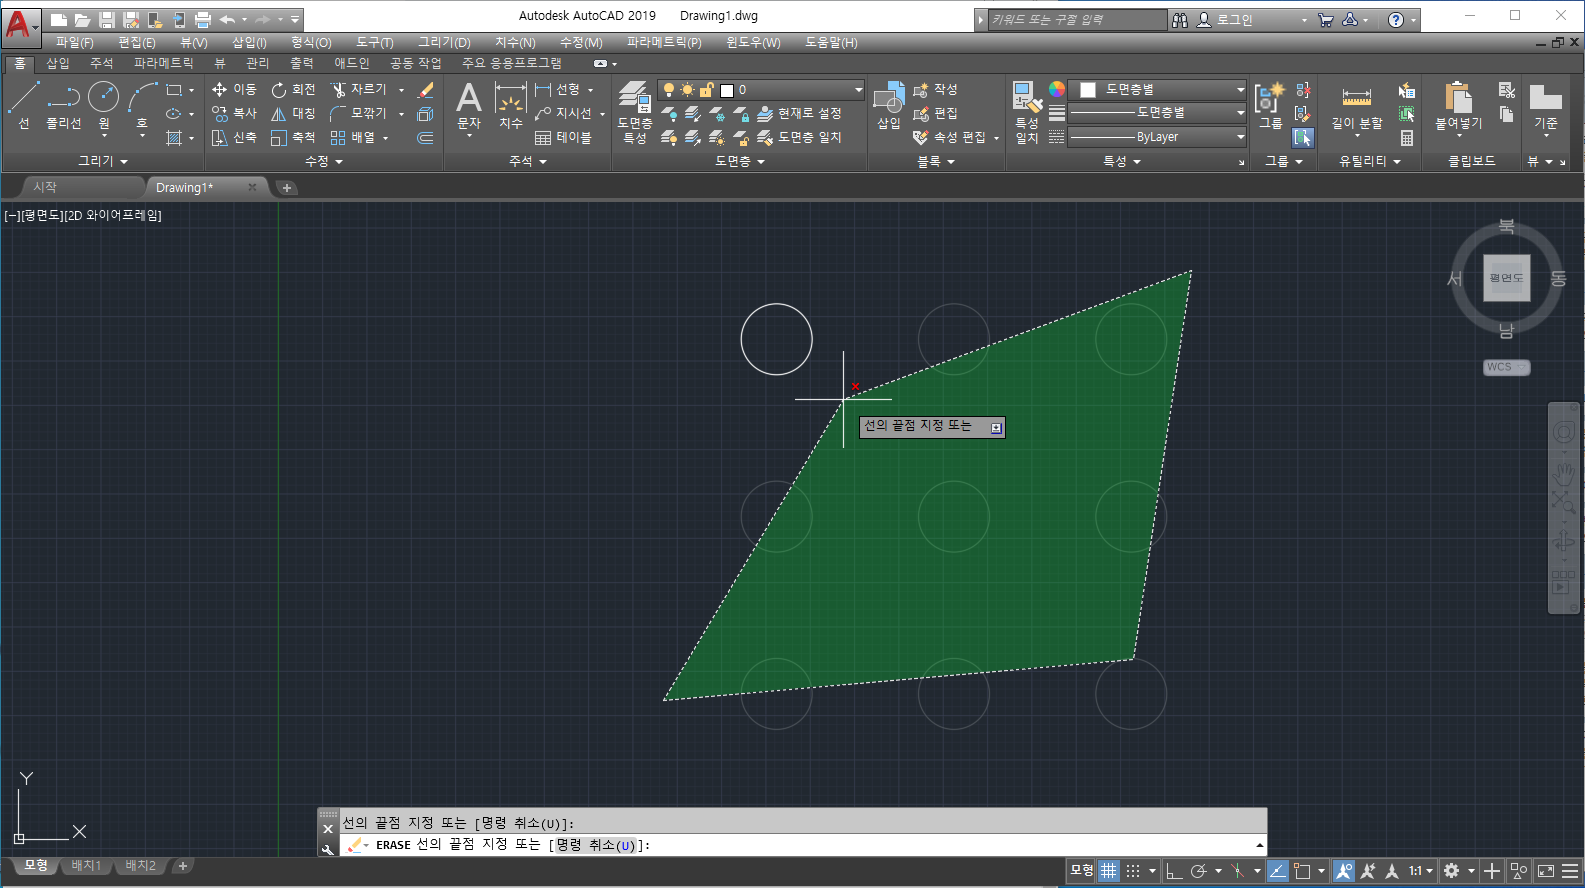Open the 수정(M) menu

(x=581, y=42)
